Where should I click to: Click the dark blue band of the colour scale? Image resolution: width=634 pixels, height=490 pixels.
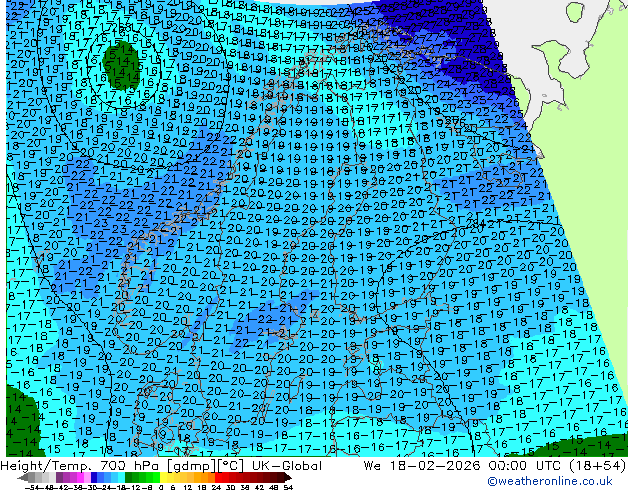[x=94, y=477]
